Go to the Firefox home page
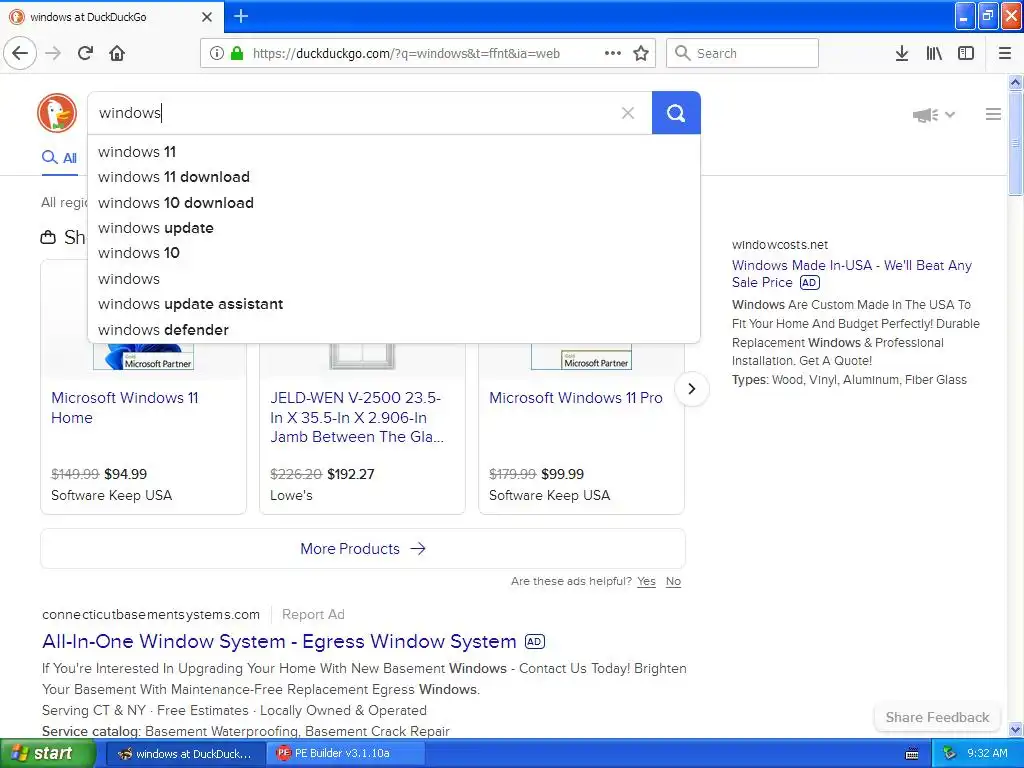 [x=117, y=53]
